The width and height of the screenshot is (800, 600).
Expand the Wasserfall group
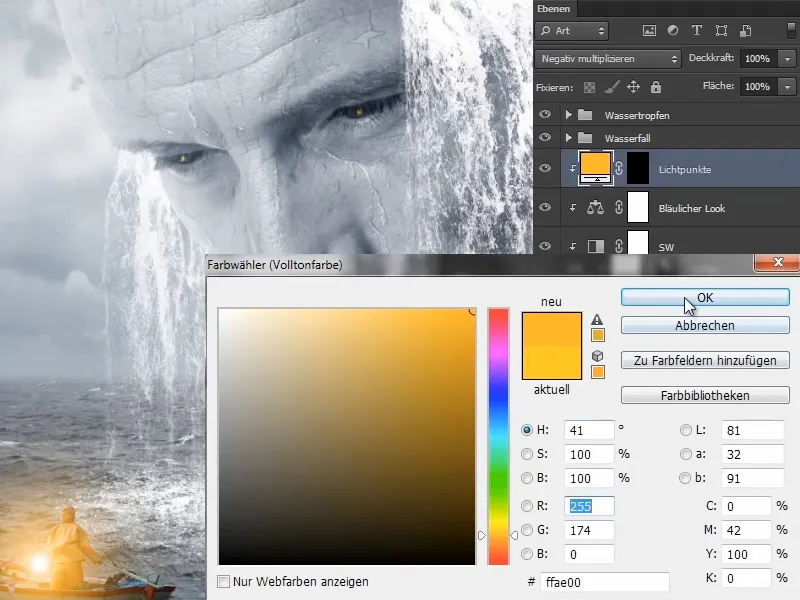[568, 138]
